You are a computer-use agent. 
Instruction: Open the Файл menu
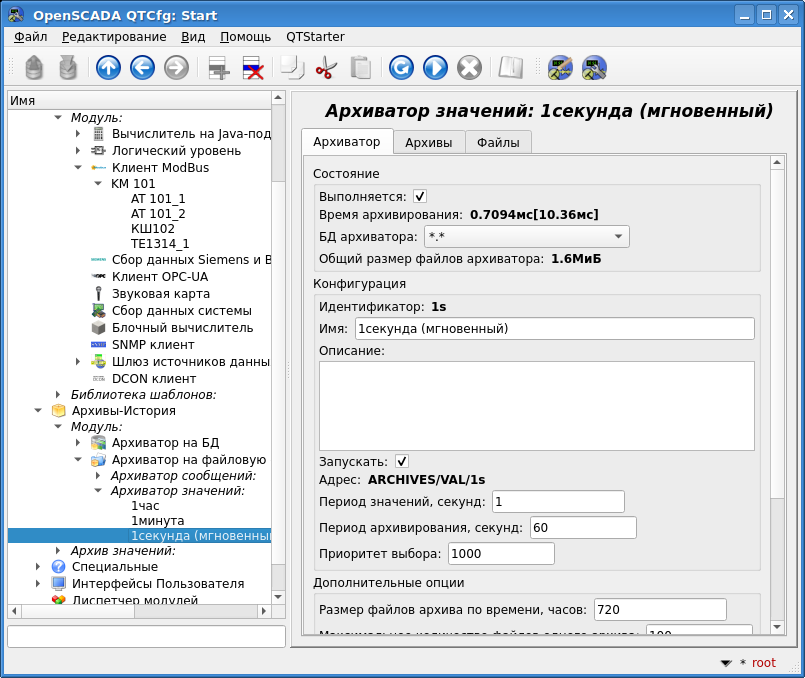click(30, 37)
